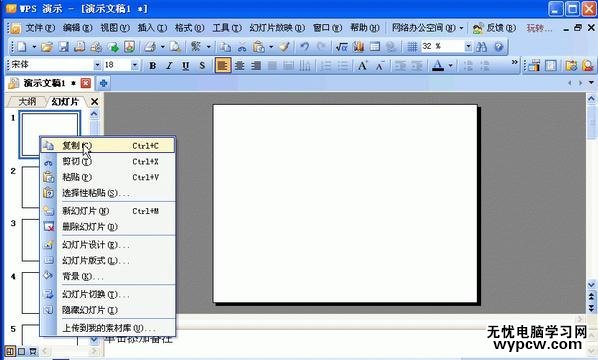The height and width of the screenshot is (360, 598).
Task: Open the 插入 menu
Action: point(152,28)
